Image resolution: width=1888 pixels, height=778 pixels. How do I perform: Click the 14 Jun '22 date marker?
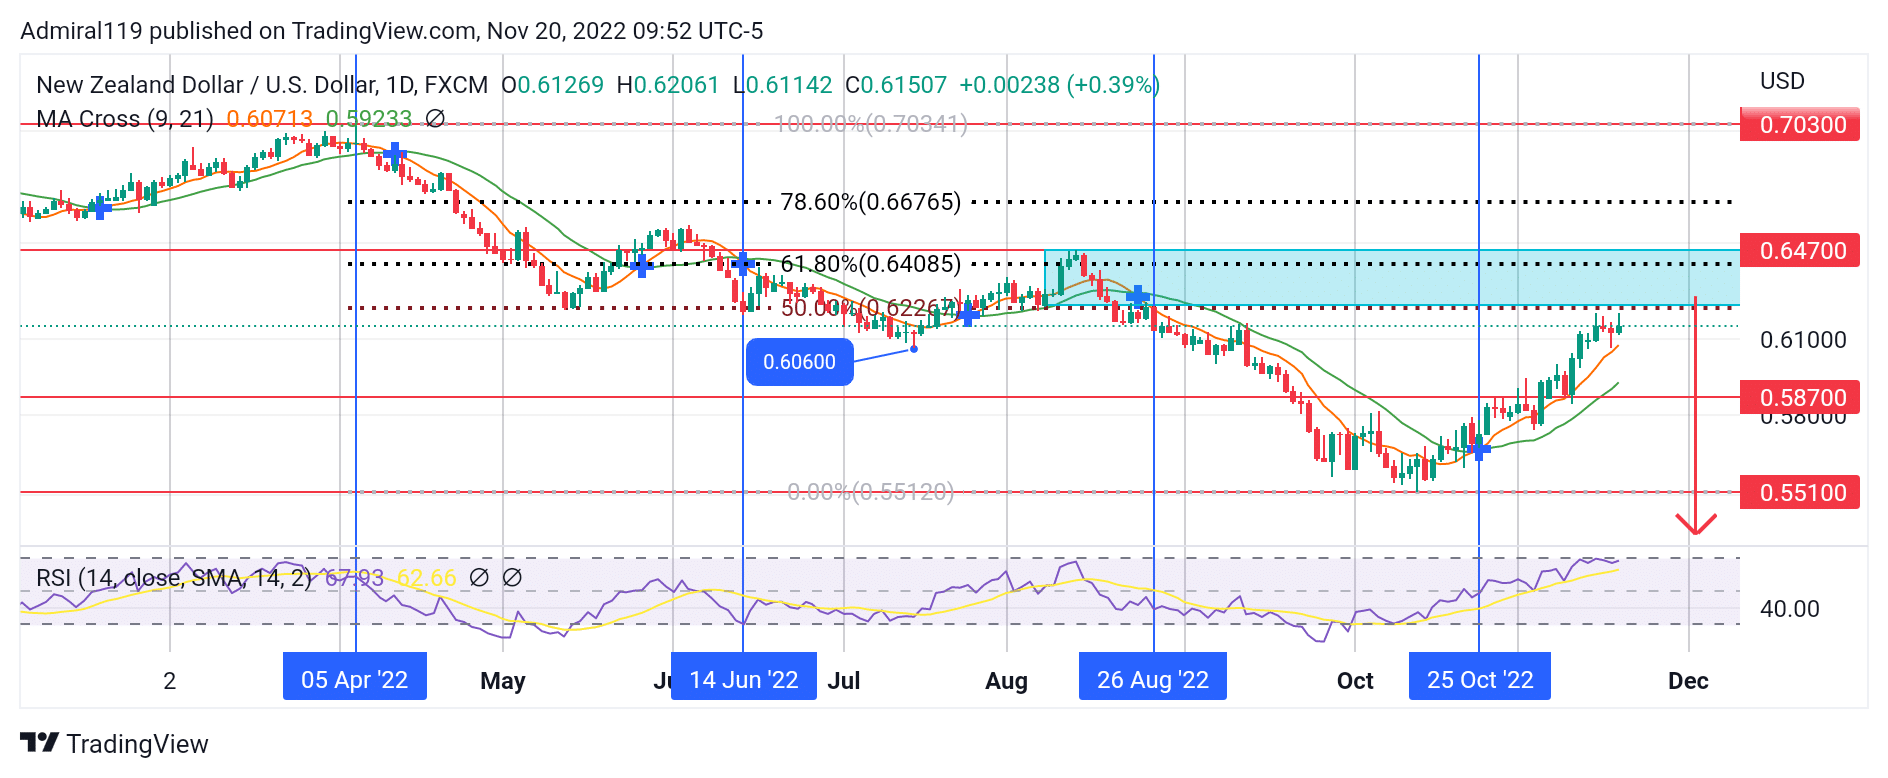click(x=744, y=677)
